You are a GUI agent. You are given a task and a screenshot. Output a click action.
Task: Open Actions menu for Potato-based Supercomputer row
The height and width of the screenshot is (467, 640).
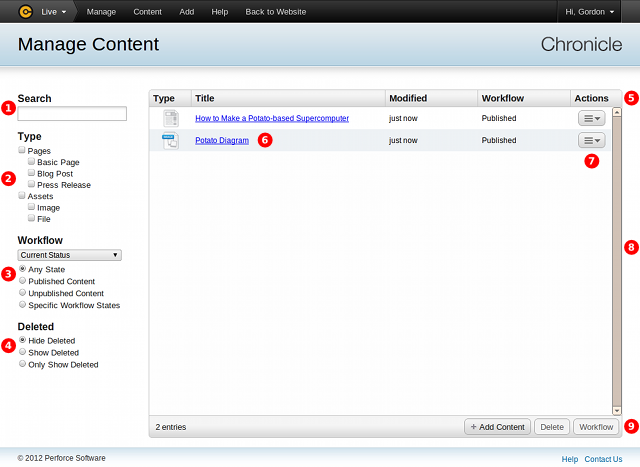[x=591, y=118]
